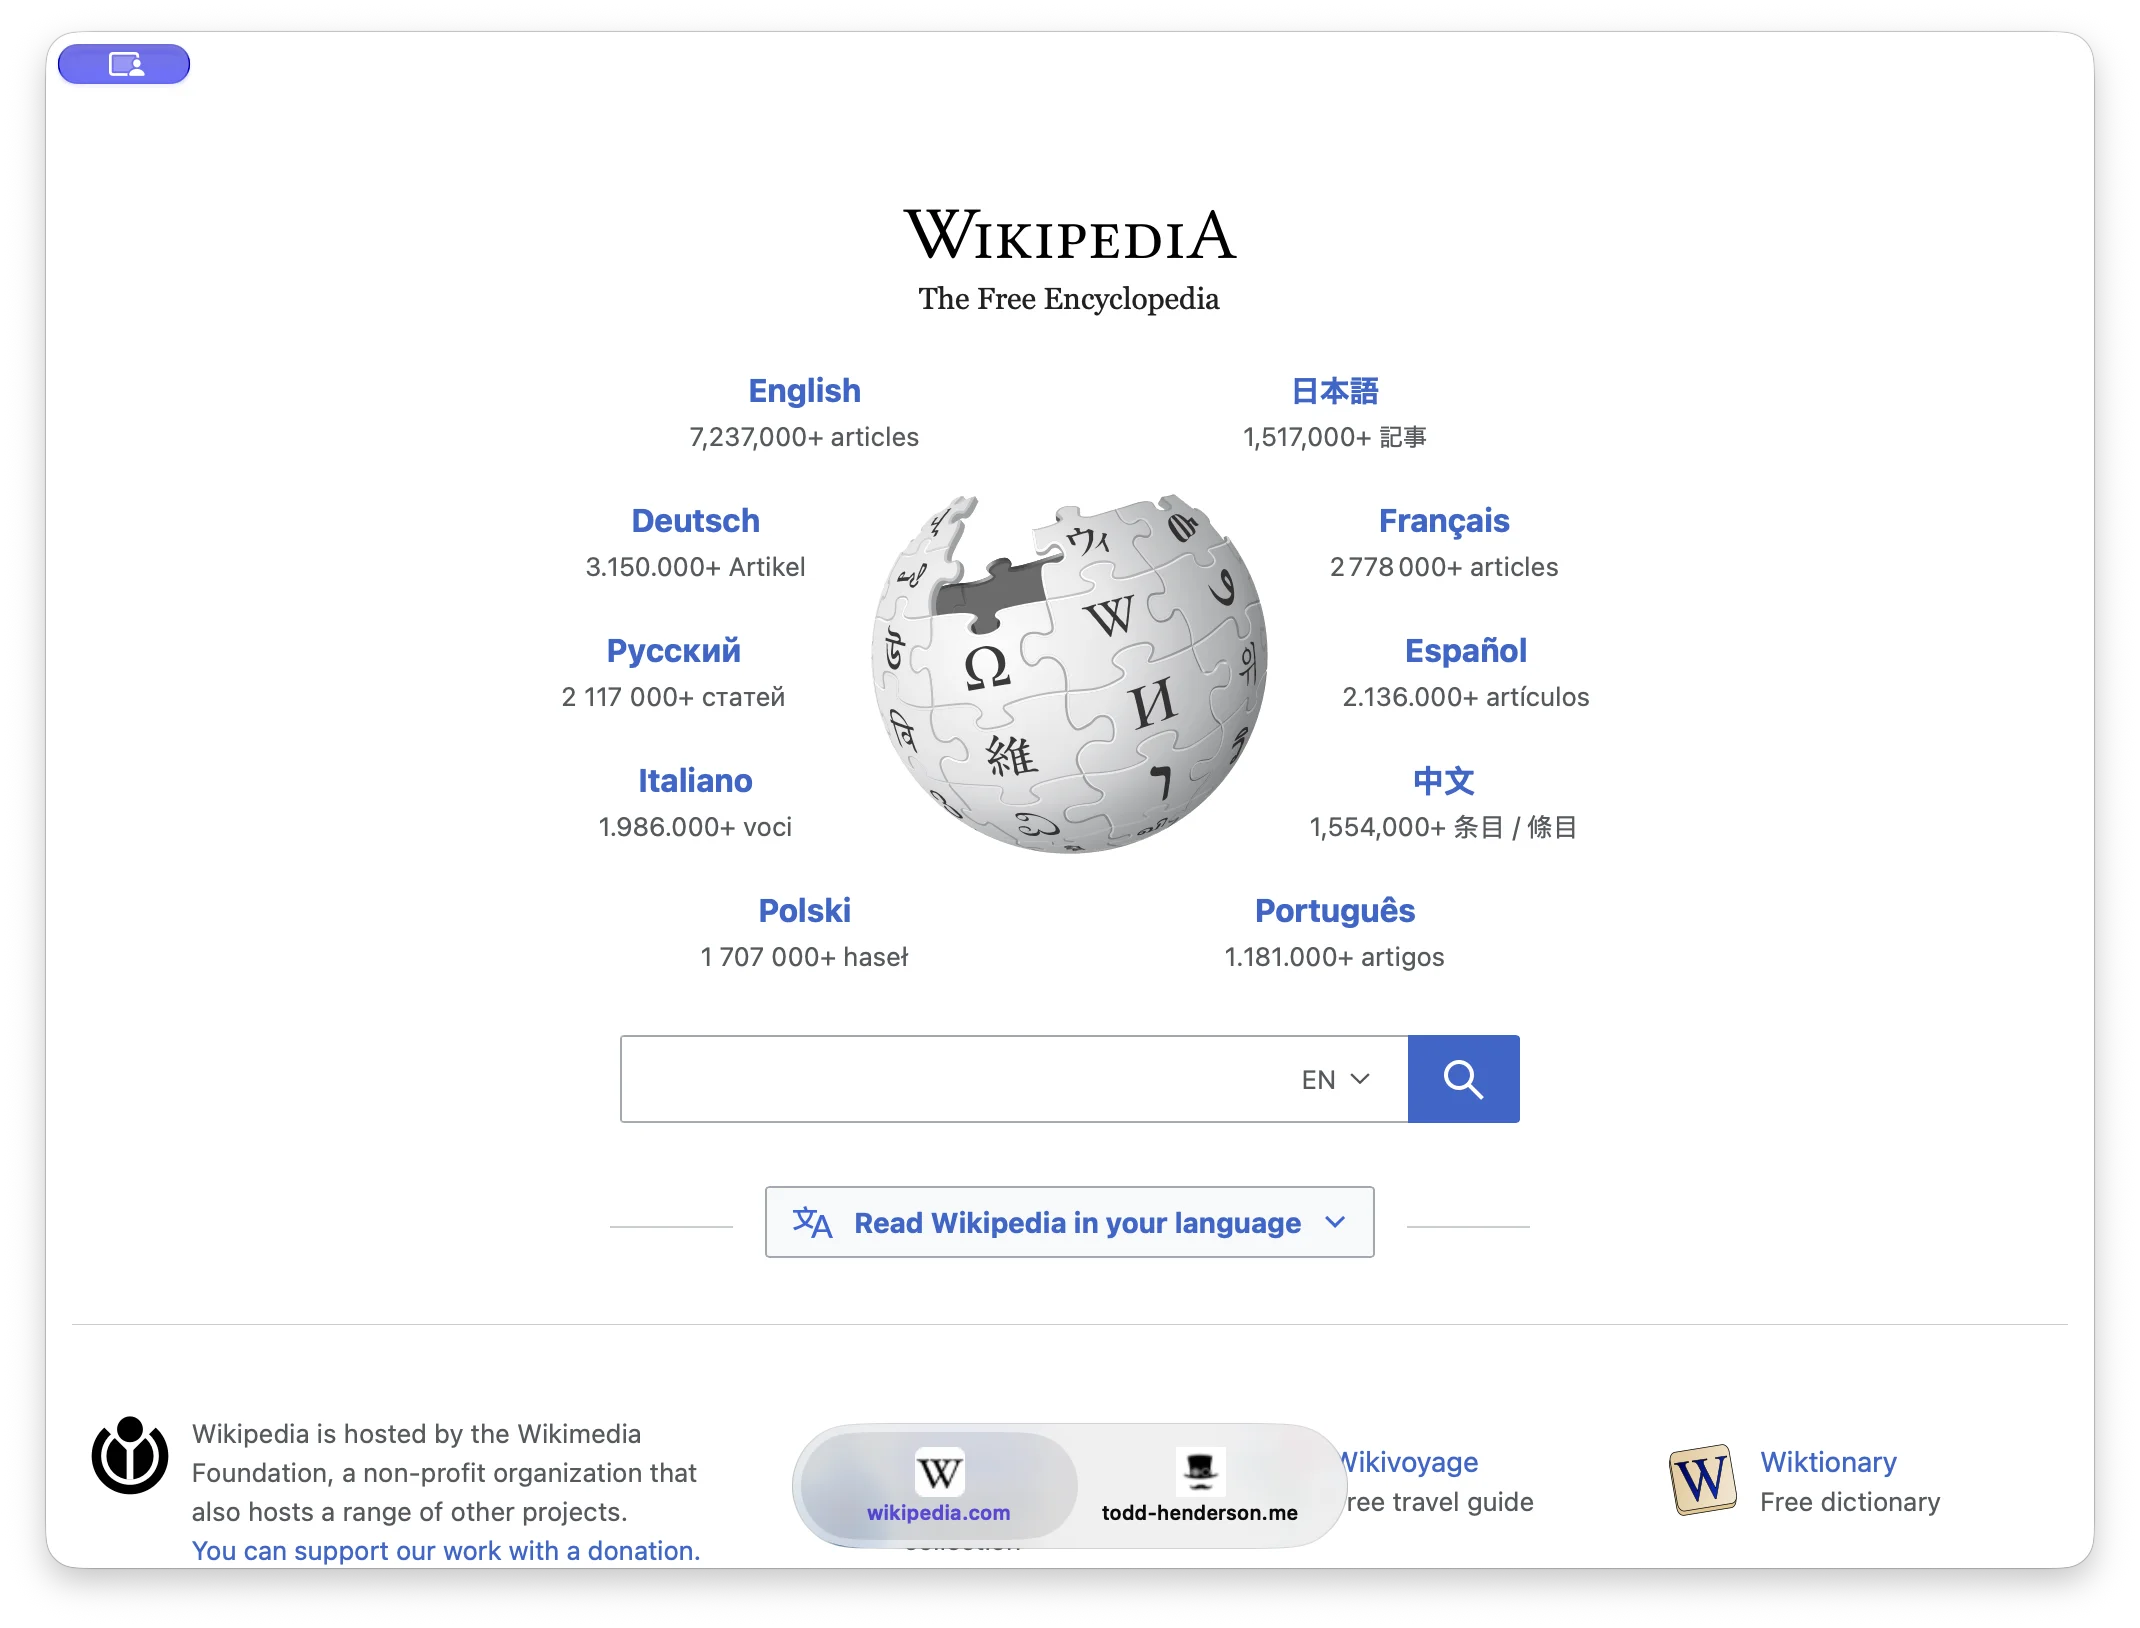Open the Wiktionary link
The height and width of the screenshot is (1628, 2140).
point(1828,1462)
